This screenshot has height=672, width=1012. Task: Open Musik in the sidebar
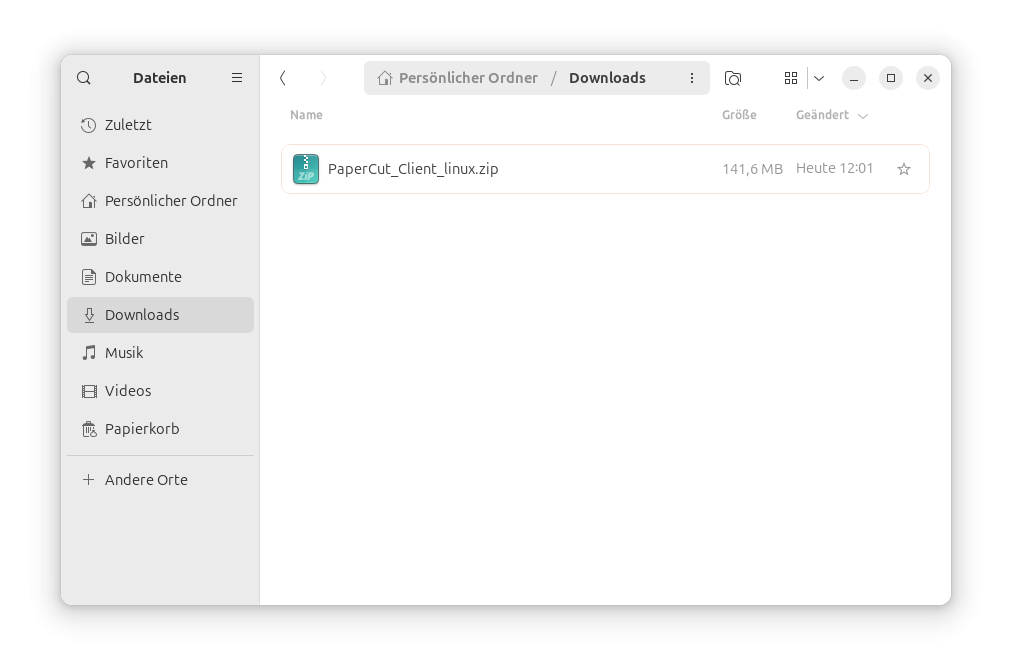click(160, 353)
